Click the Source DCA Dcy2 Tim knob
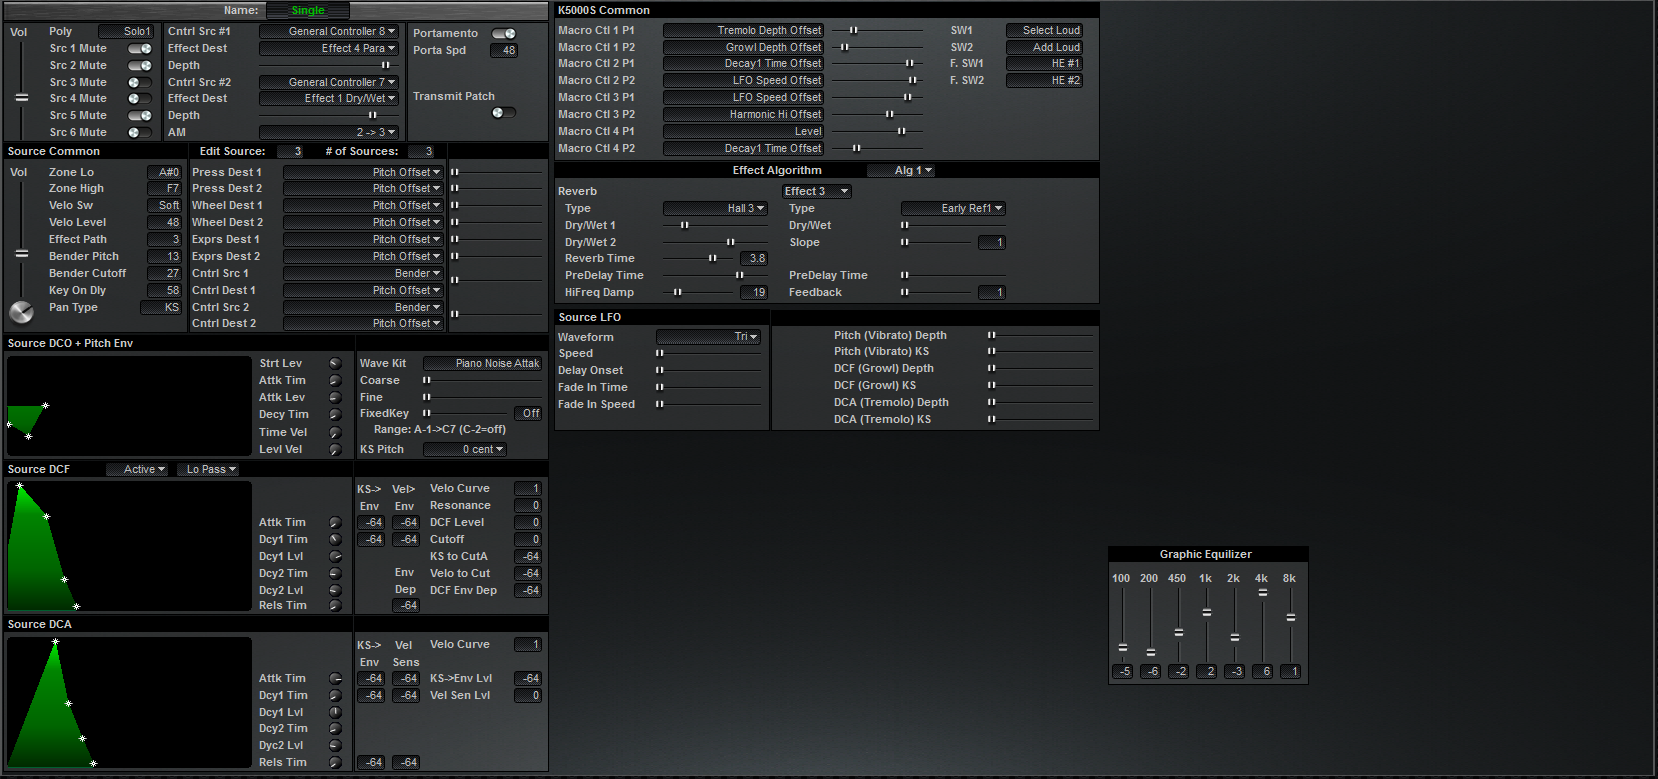The image size is (1658, 779). pyautogui.click(x=335, y=729)
